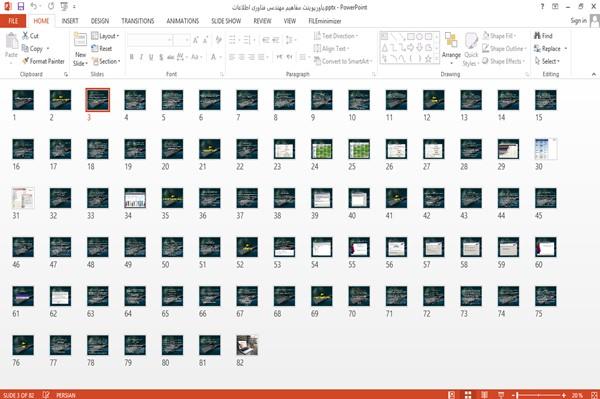The image size is (600, 399).
Task: Open the Font name combo box
Action: pos(149,40)
